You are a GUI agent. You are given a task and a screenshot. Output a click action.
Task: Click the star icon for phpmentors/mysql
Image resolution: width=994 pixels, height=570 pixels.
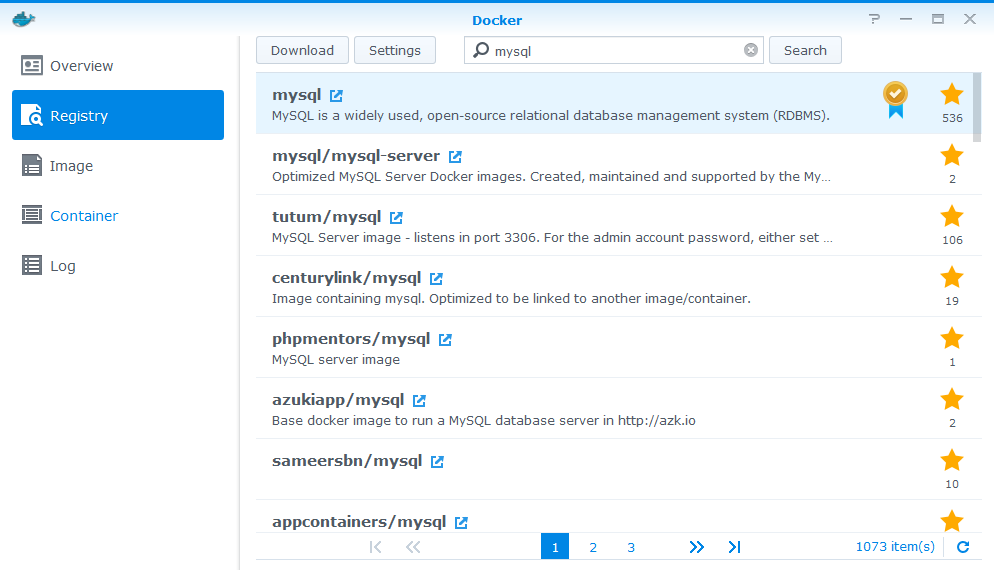952,338
